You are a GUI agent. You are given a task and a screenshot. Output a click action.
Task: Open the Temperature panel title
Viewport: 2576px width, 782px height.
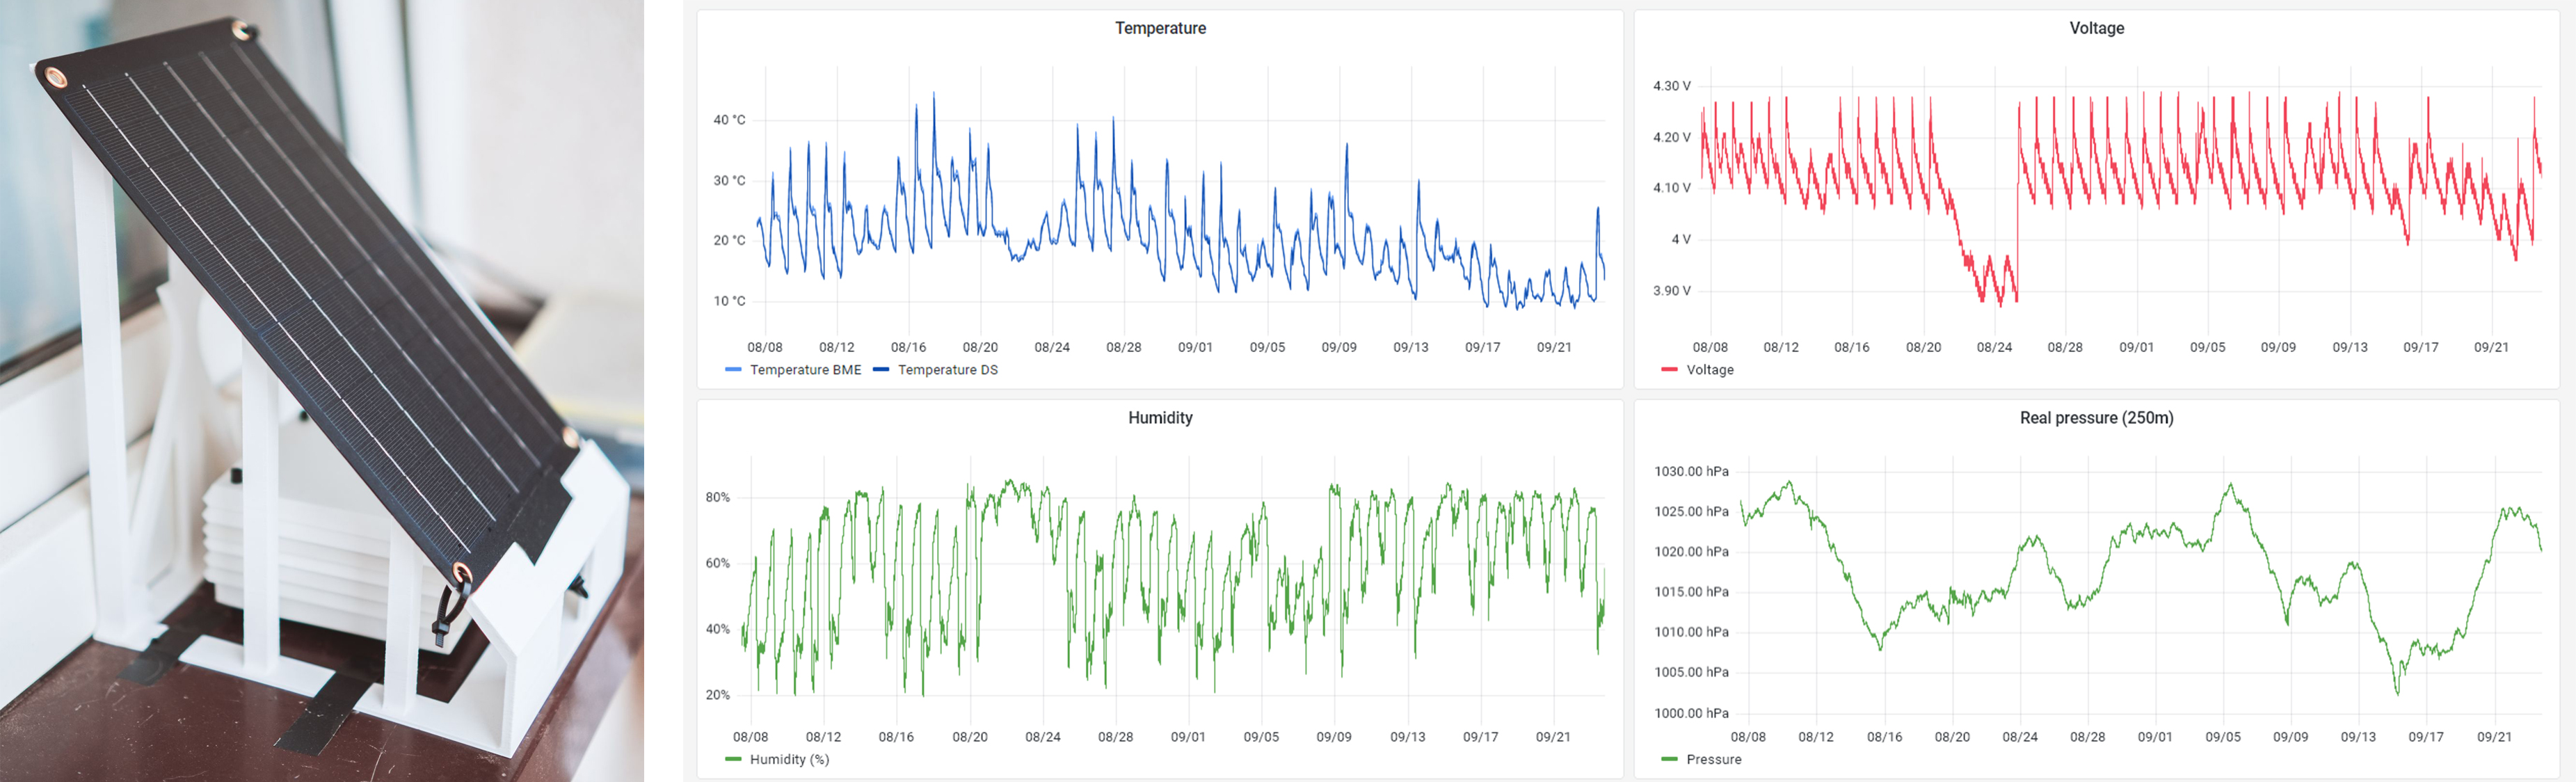(x=1160, y=28)
